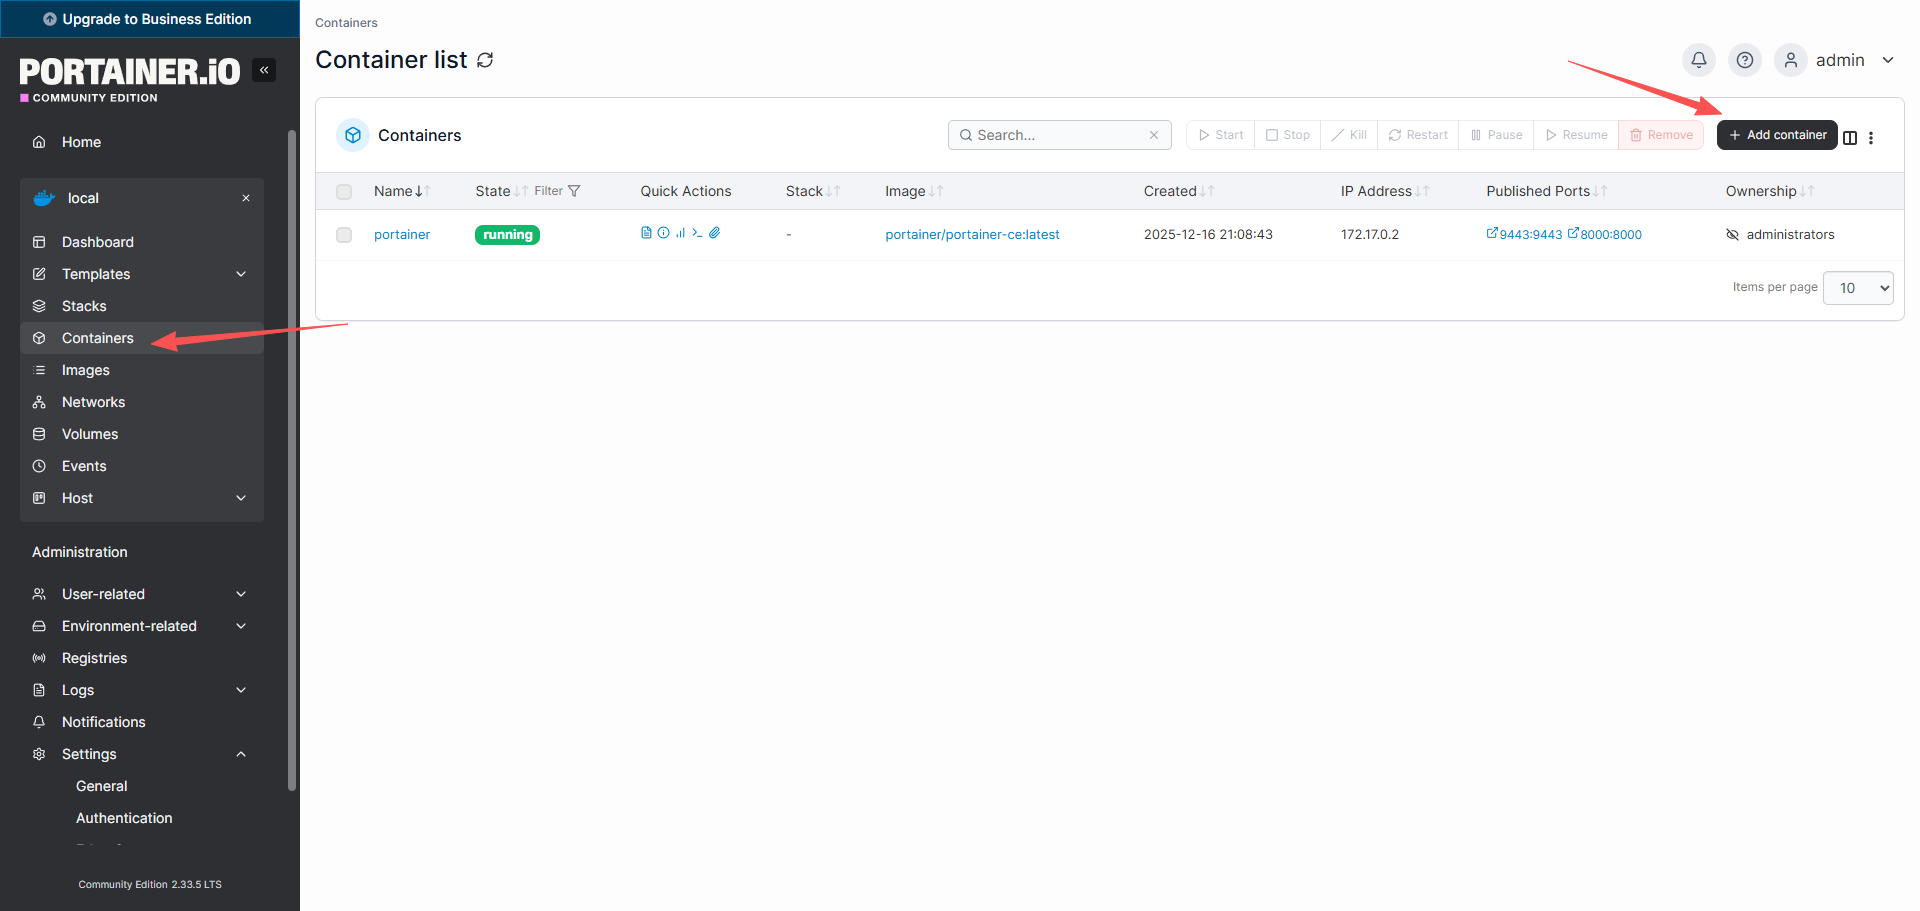Open the notifications bell icon
The height and width of the screenshot is (911, 1920).
(1698, 60)
